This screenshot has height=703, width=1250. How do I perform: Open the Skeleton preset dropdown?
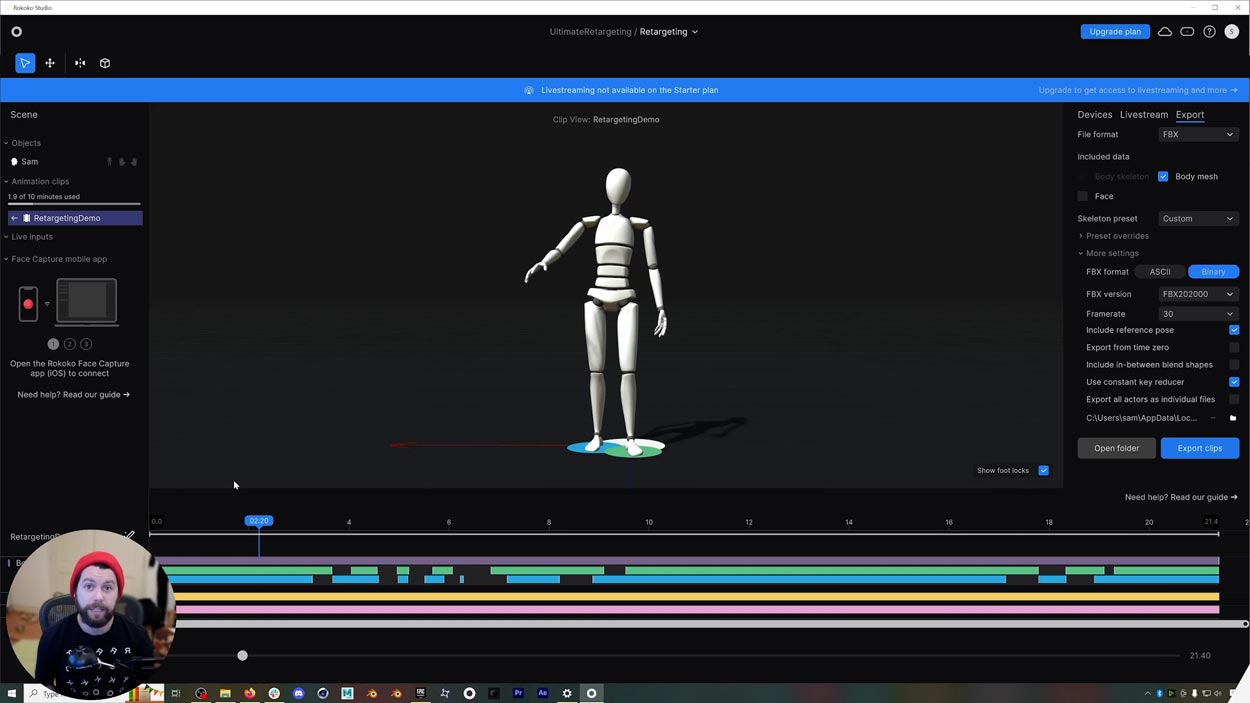[1198, 218]
